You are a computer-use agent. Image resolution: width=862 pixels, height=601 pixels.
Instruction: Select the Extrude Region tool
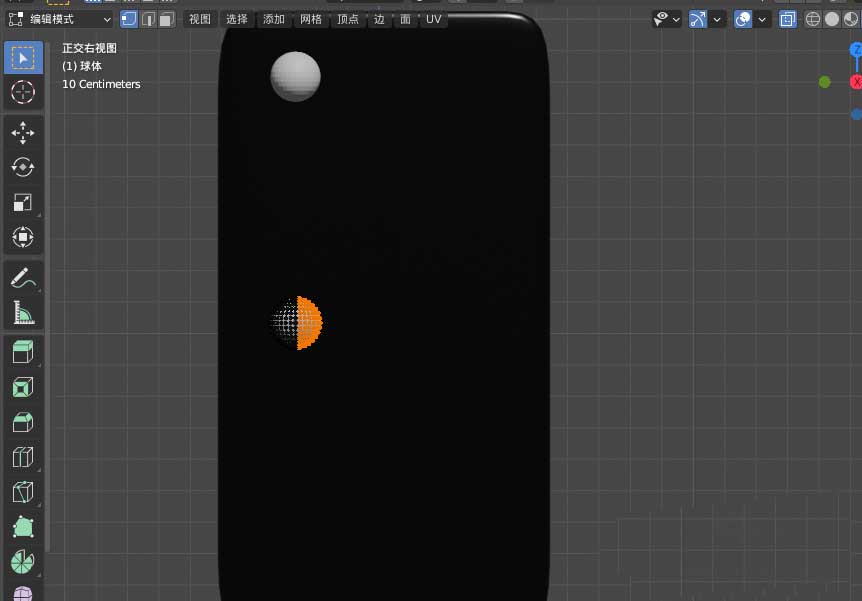tap(23, 352)
